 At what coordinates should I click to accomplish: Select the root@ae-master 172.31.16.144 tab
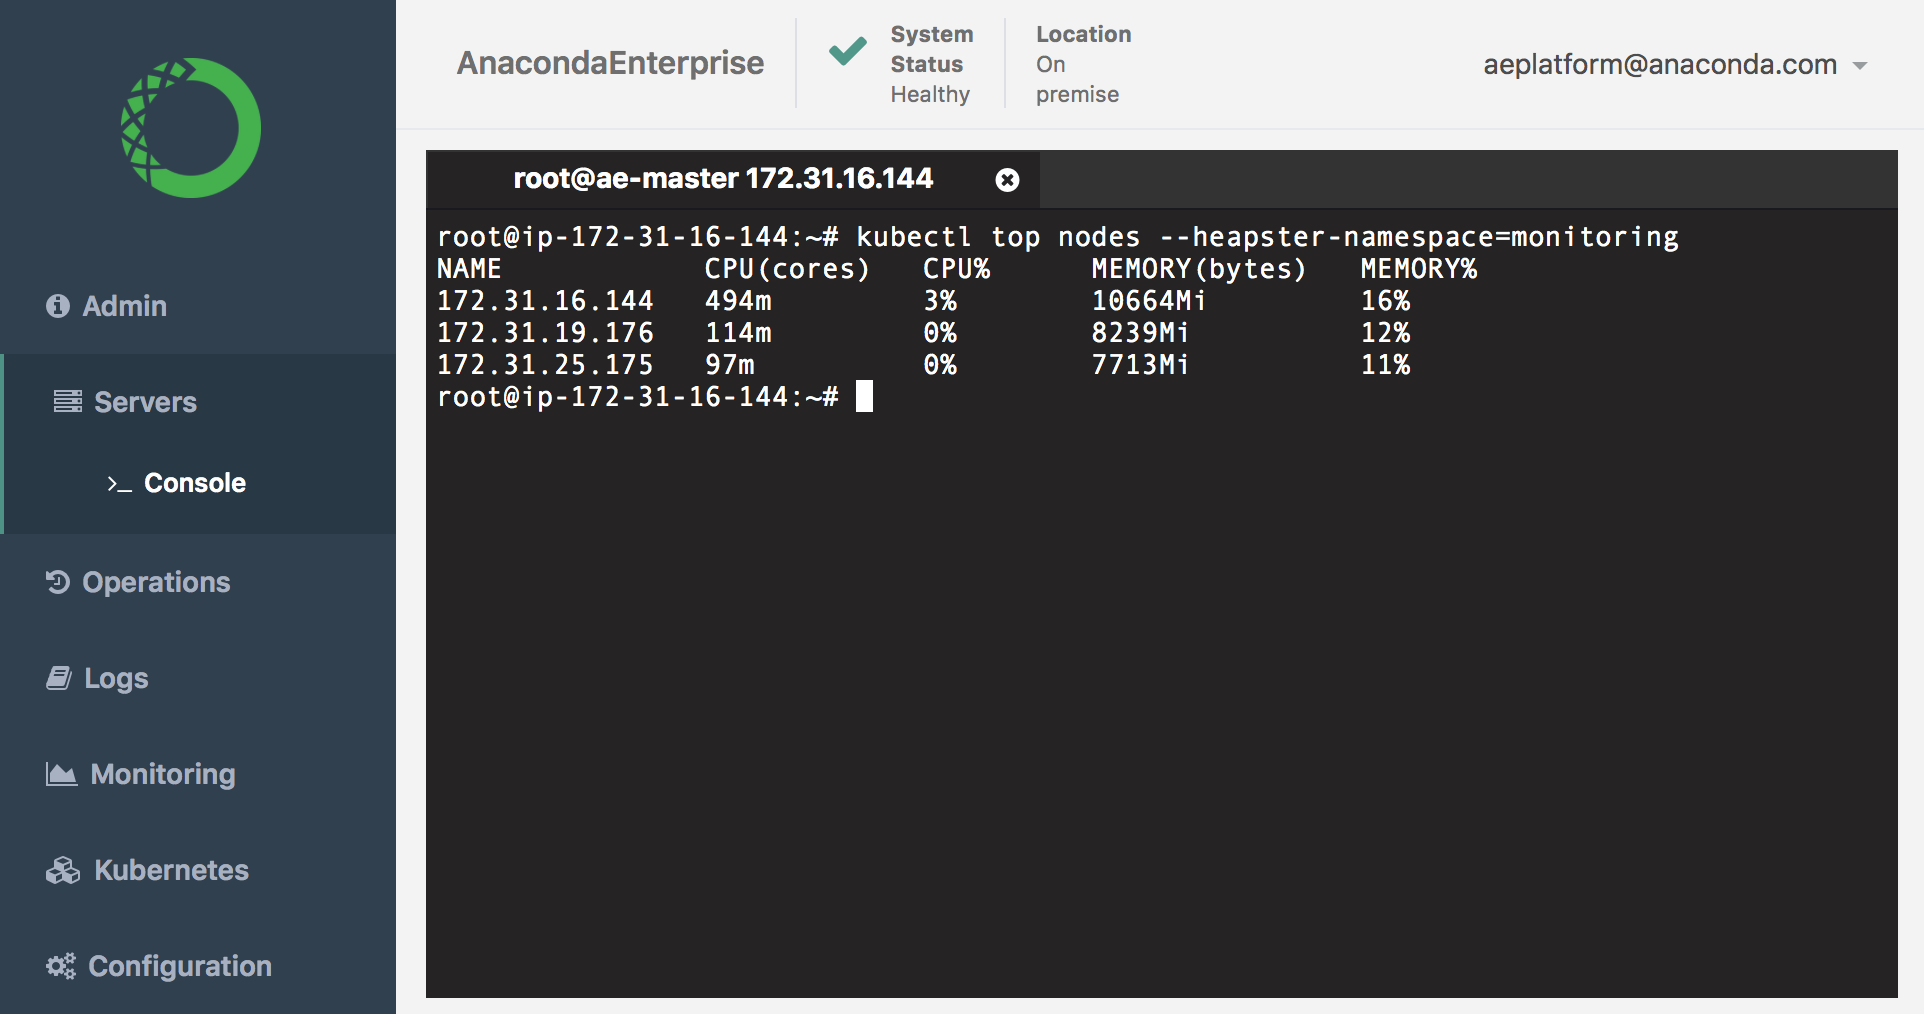[x=722, y=179]
